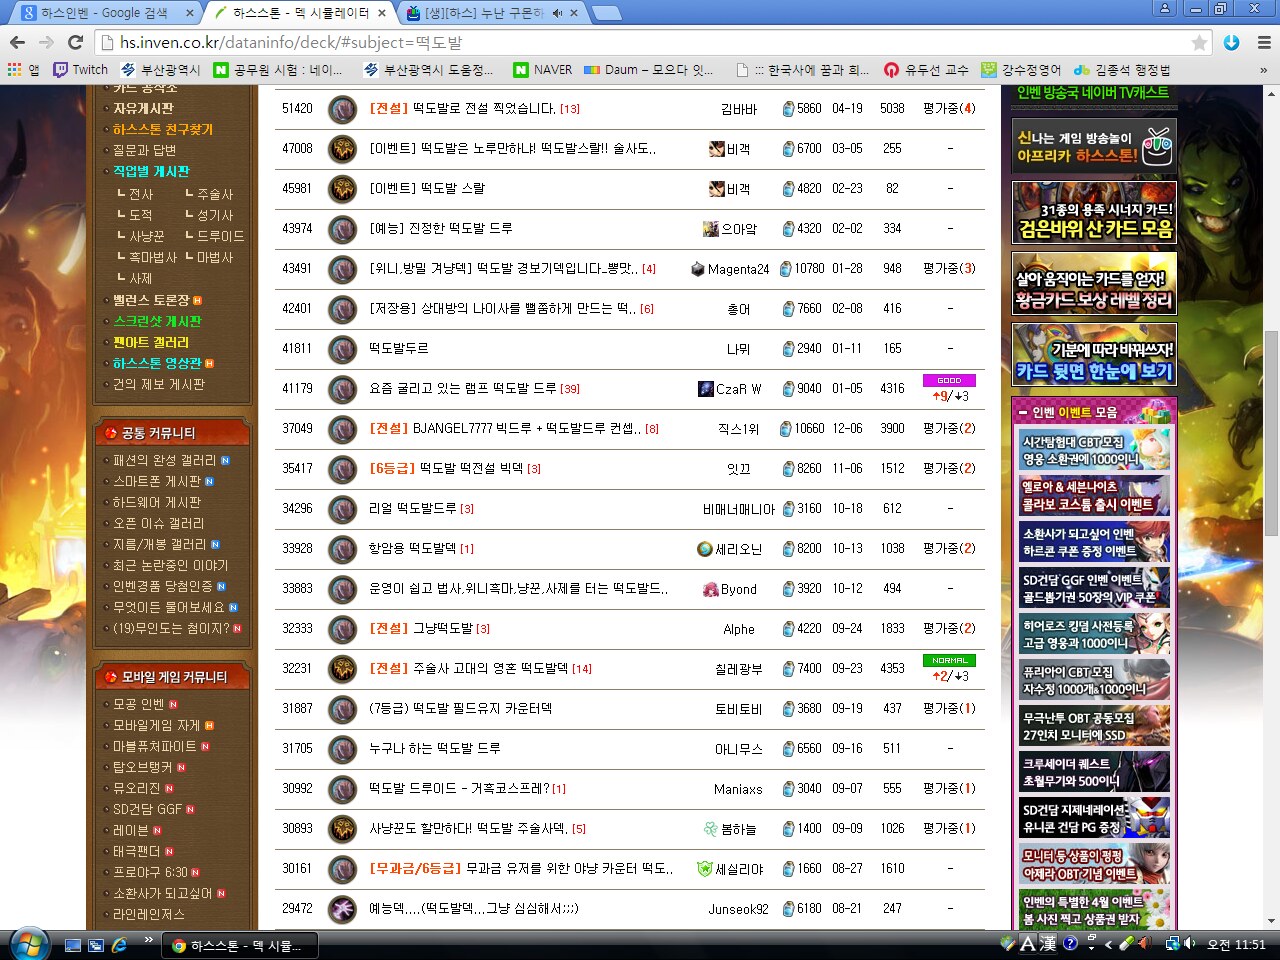The image size is (1280, 960).
Task: Reload the page with the refresh icon
Action: pos(75,42)
